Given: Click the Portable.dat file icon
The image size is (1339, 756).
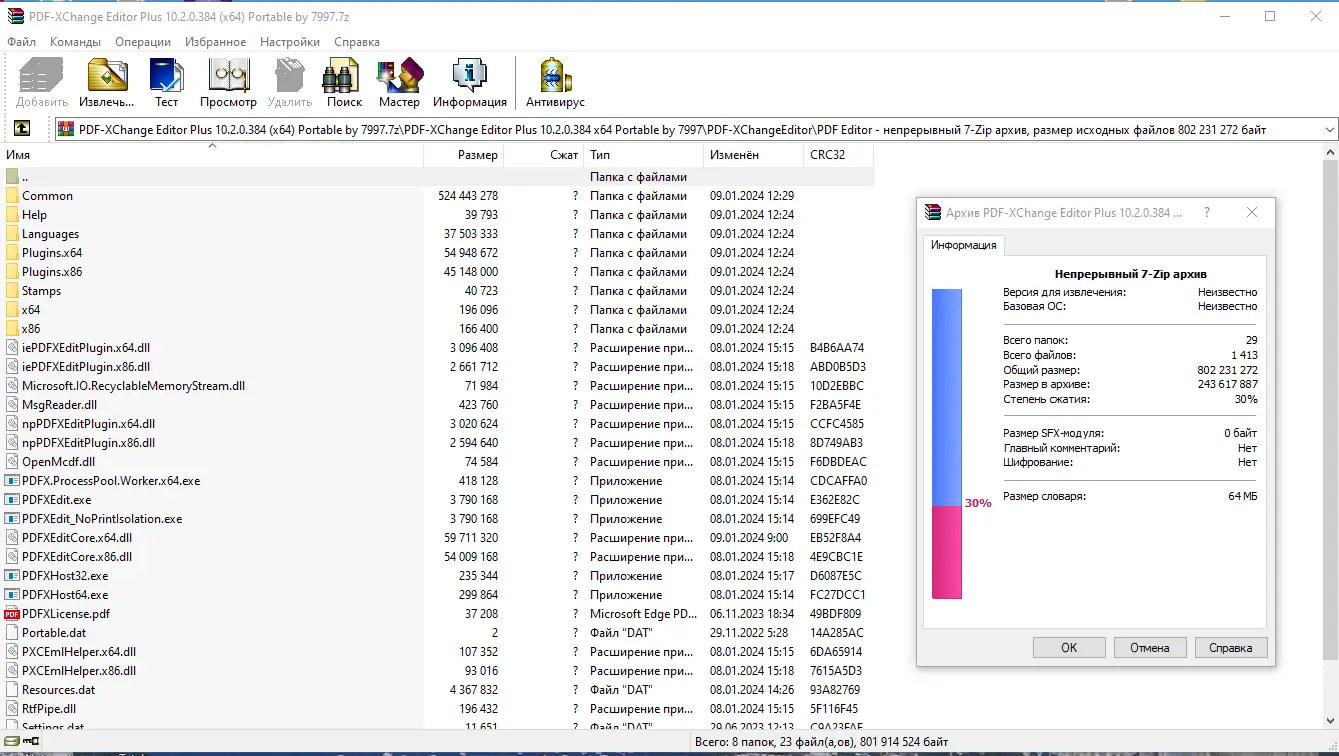Looking at the screenshot, I should click(x=12, y=633).
